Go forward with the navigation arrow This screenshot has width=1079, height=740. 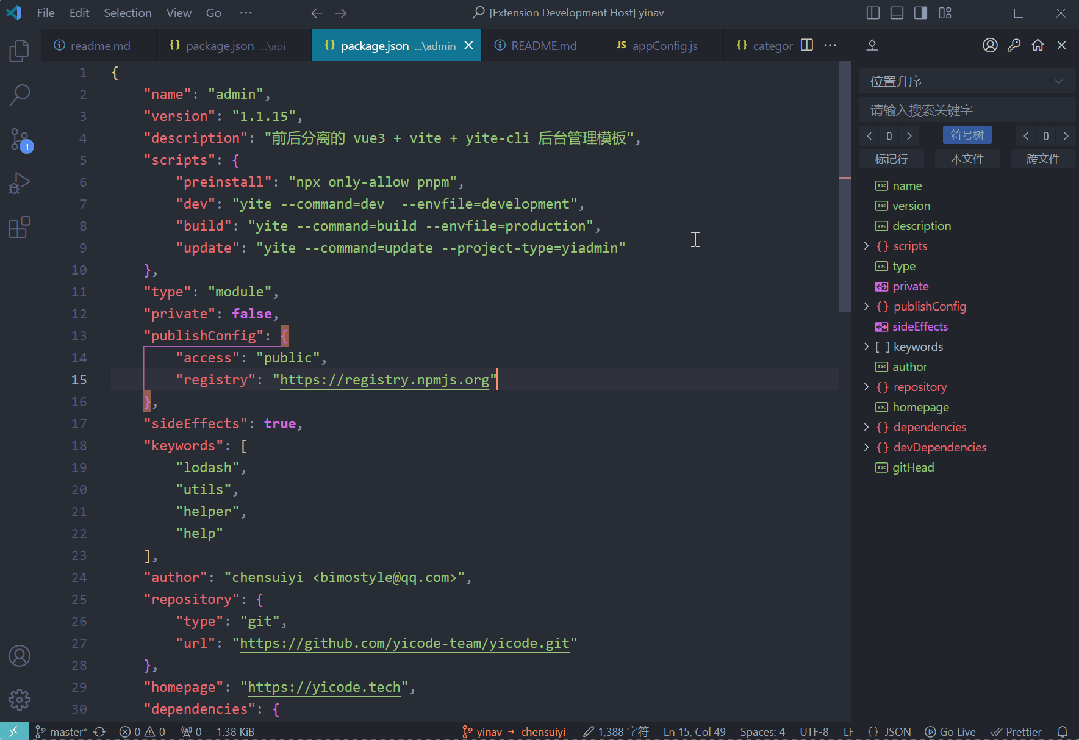pyautogui.click(x=341, y=13)
